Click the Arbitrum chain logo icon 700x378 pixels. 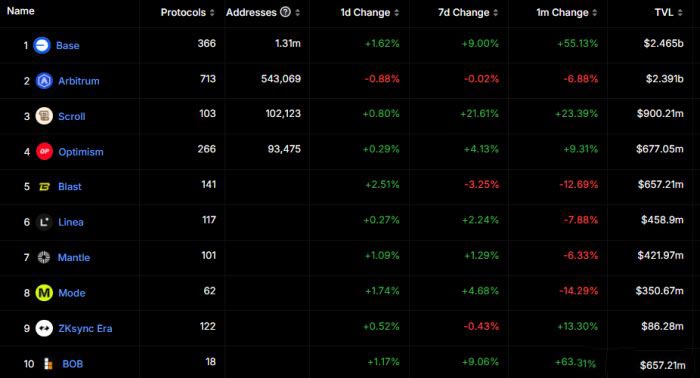[x=44, y=81]
